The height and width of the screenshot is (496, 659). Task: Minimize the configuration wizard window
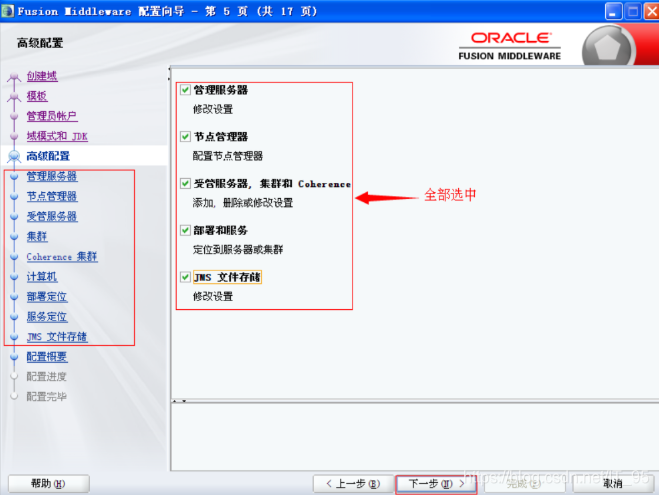pyautogui.click(x=614, y=11)
